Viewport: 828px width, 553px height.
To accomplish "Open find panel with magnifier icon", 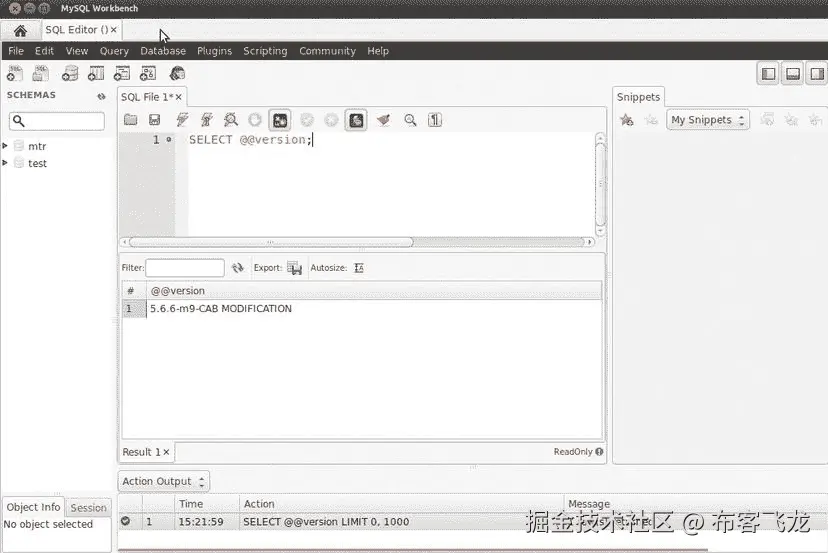I will 410,120.
